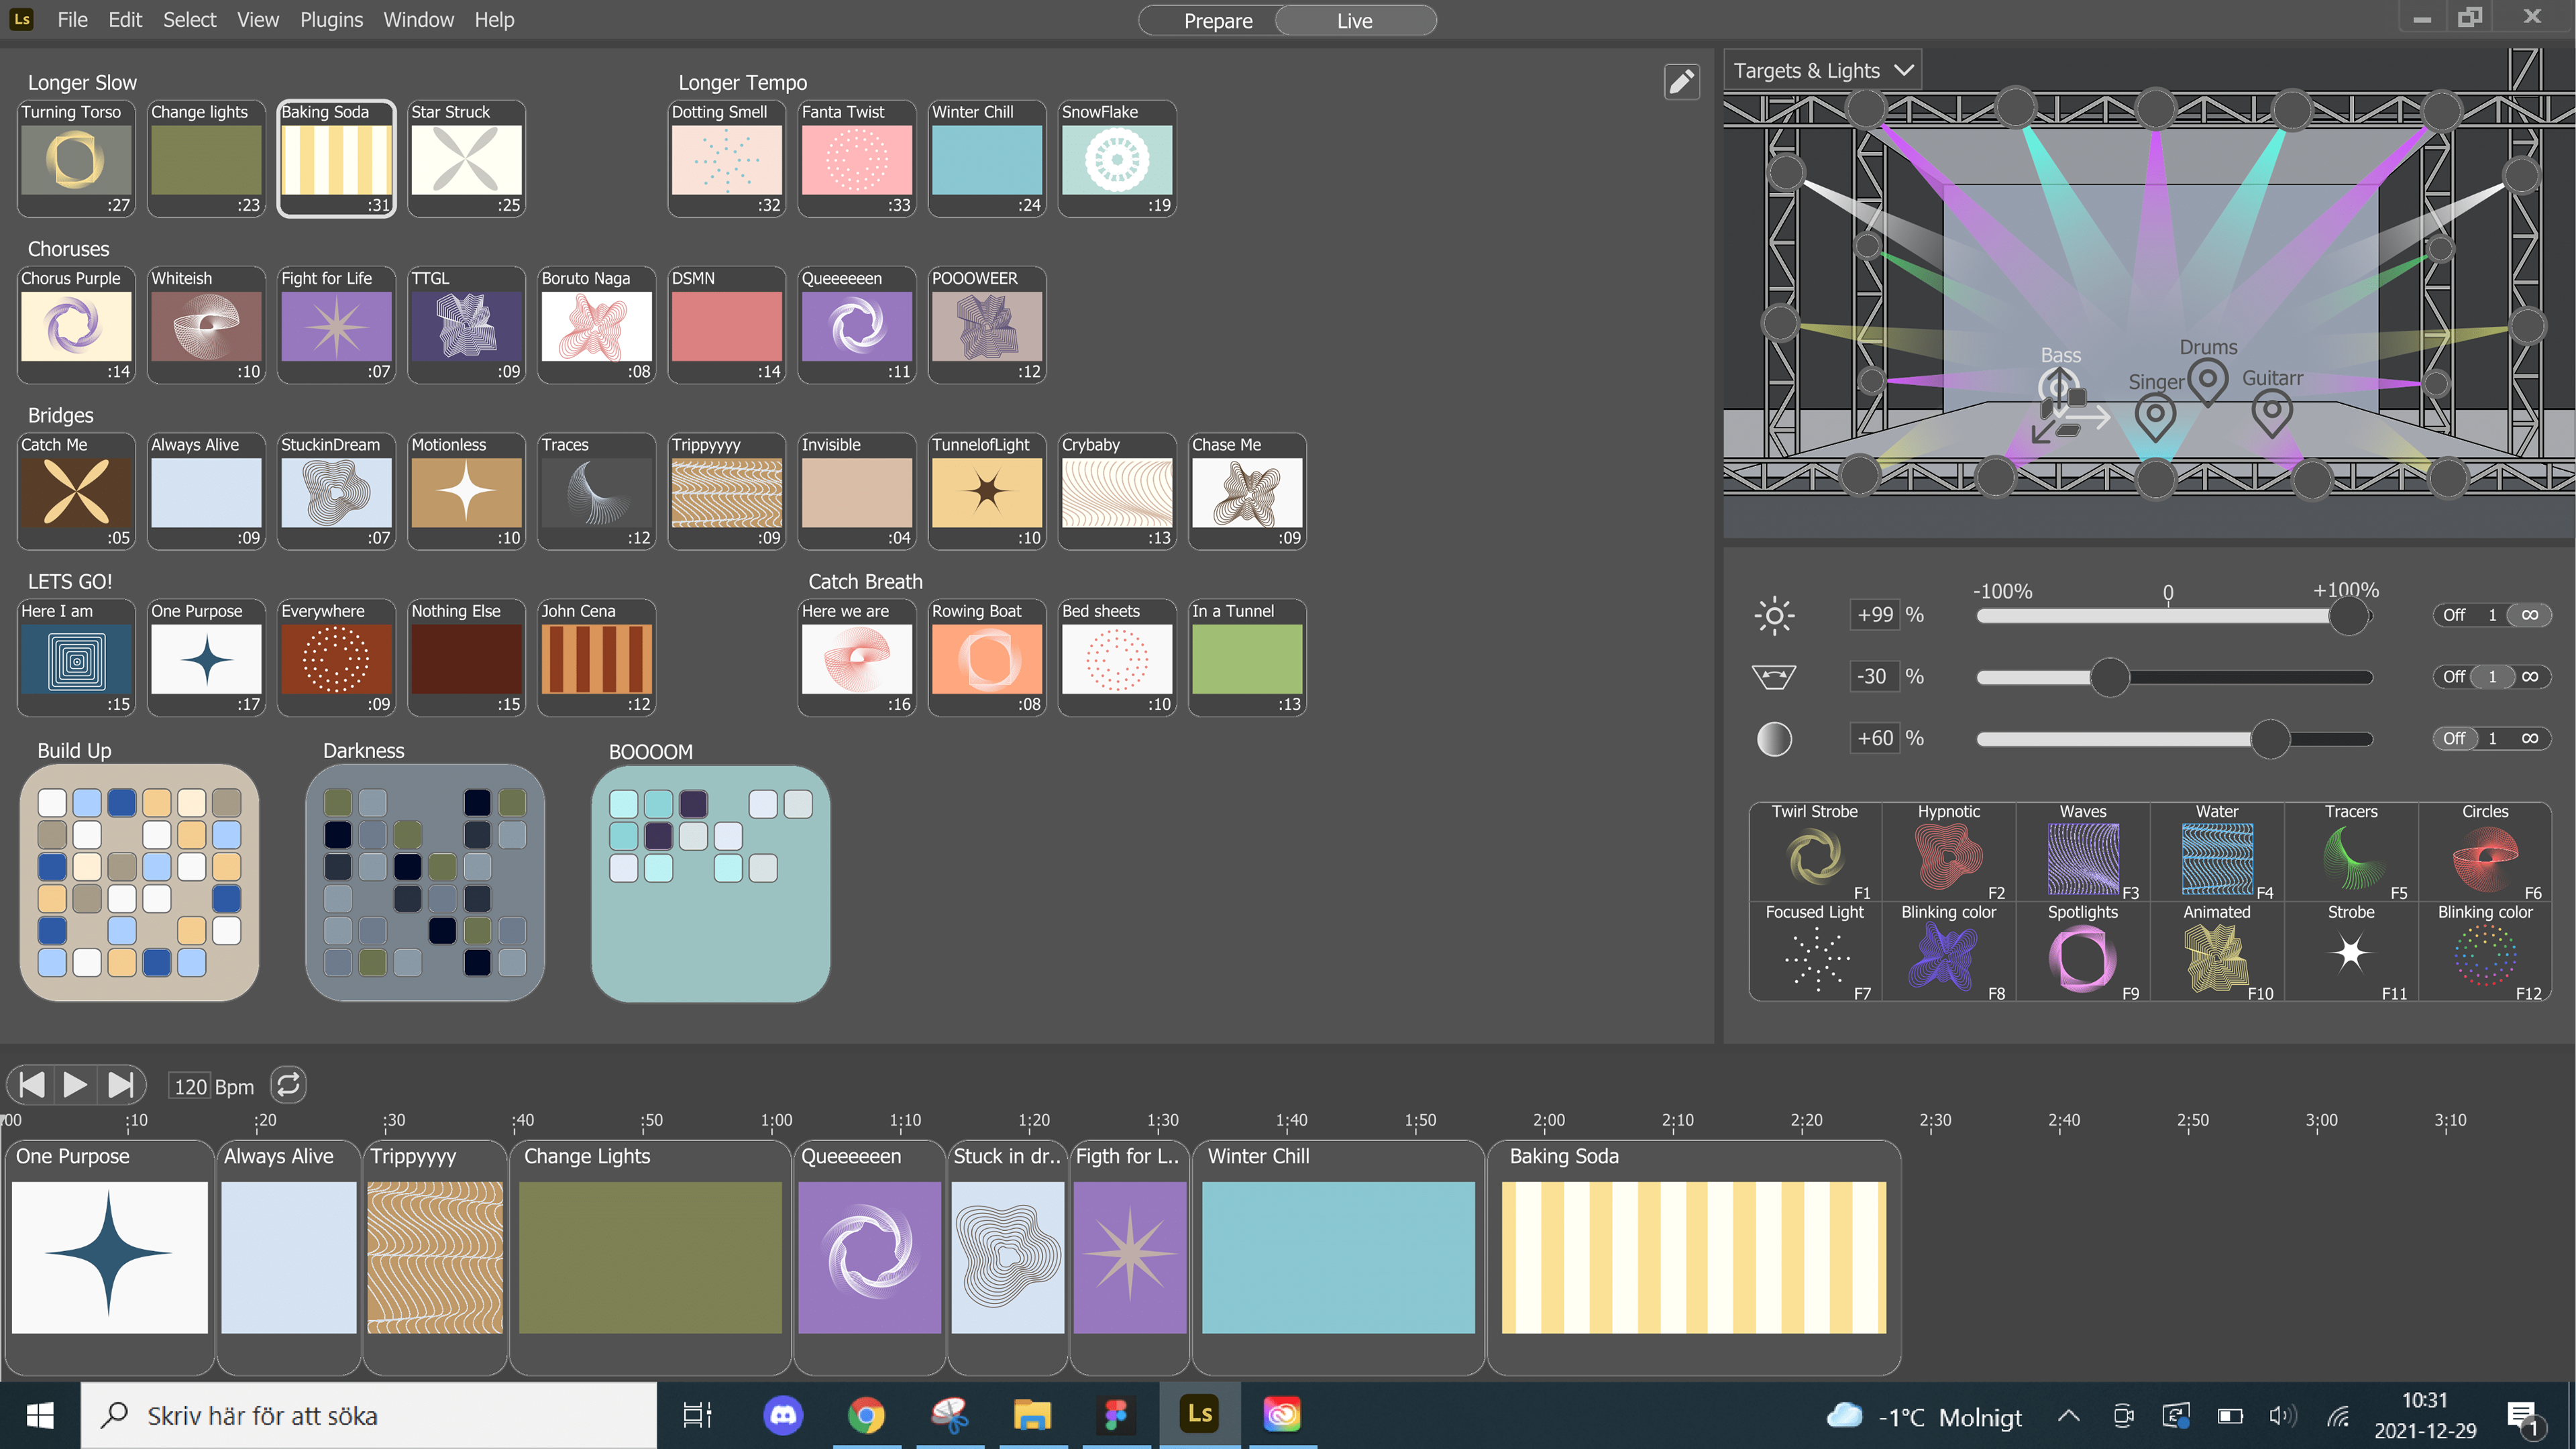Skip to next cue button

pyautogui.click(x=120, y=1085)
